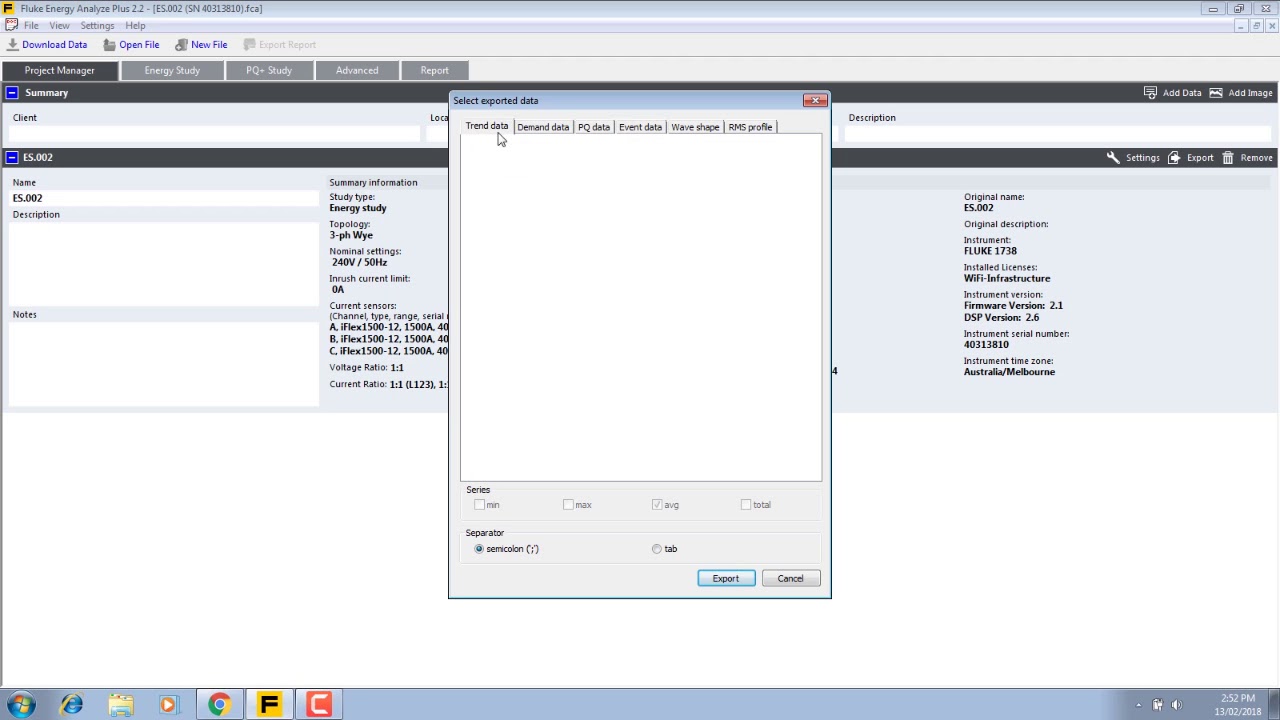Open the media player taskbar icon
Image resolution: width=1280 pixels, height=720 pixels.
click(169, 705)
